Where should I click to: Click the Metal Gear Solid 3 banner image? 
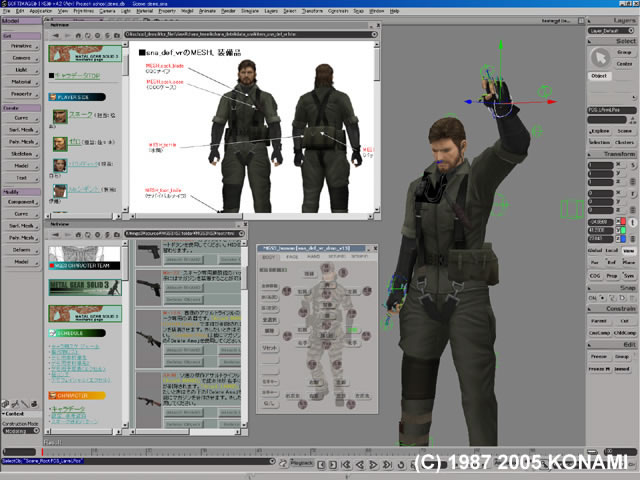coord(85,287)
